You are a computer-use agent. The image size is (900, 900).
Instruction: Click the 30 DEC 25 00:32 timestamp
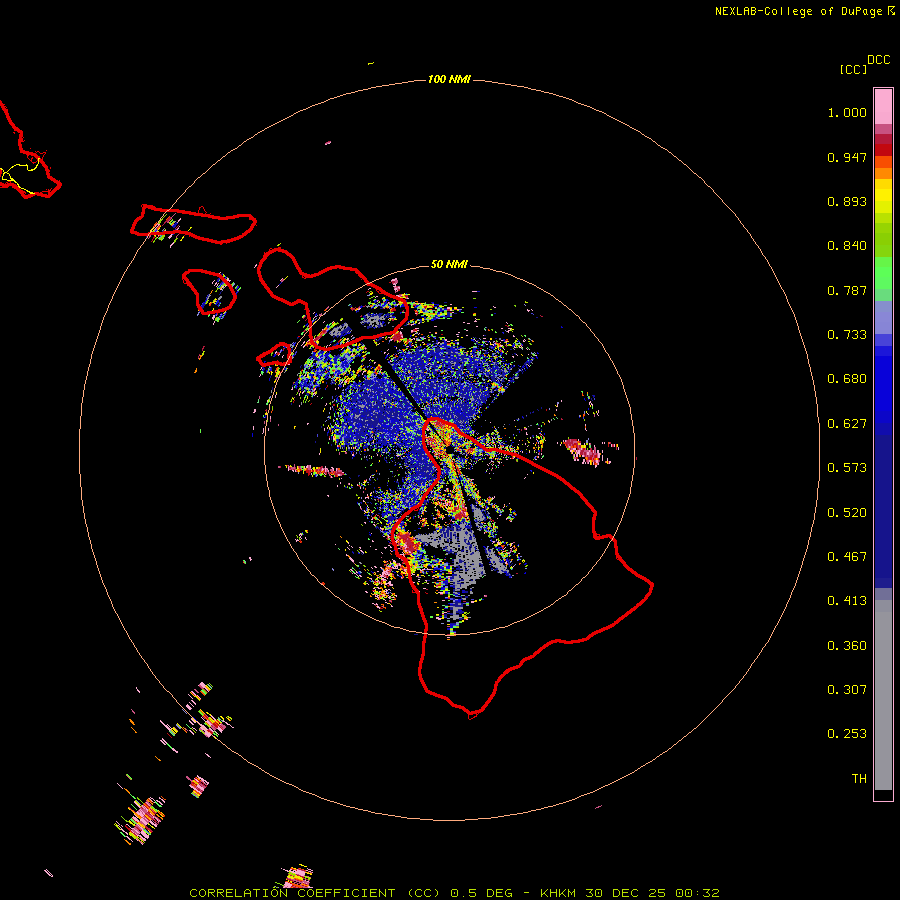point(653,893)
